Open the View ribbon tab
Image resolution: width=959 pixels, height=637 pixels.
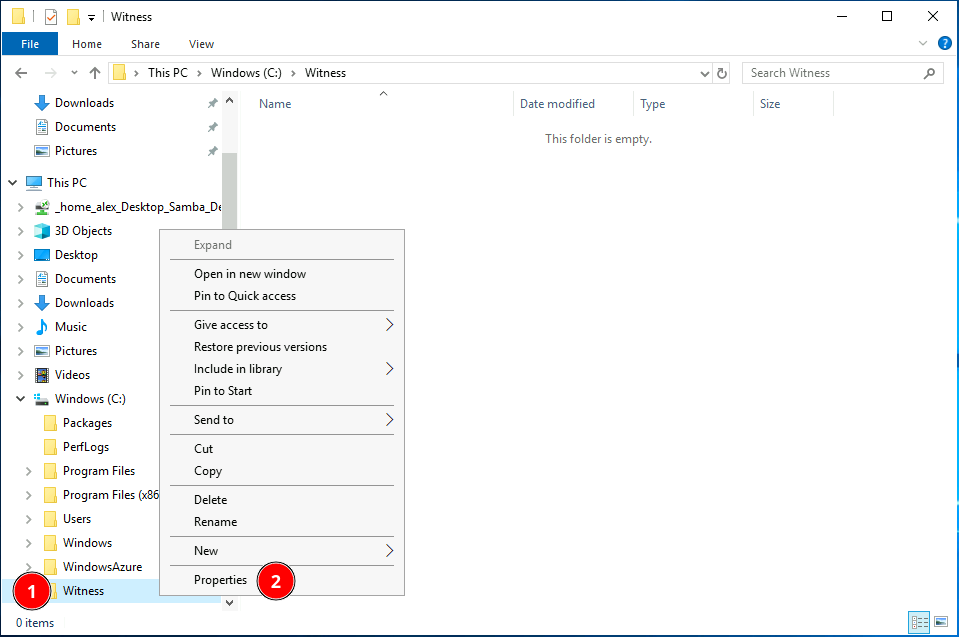pyautogui.click(x=201, y=44)
